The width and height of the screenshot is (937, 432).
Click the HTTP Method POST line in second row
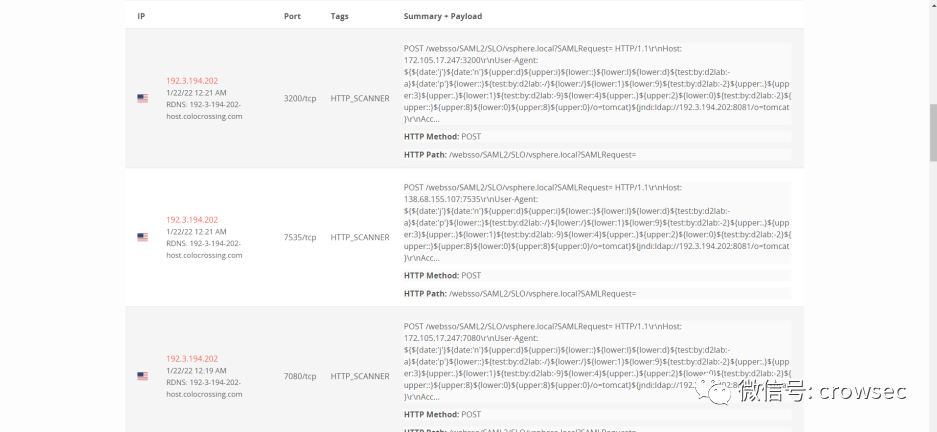442,275
